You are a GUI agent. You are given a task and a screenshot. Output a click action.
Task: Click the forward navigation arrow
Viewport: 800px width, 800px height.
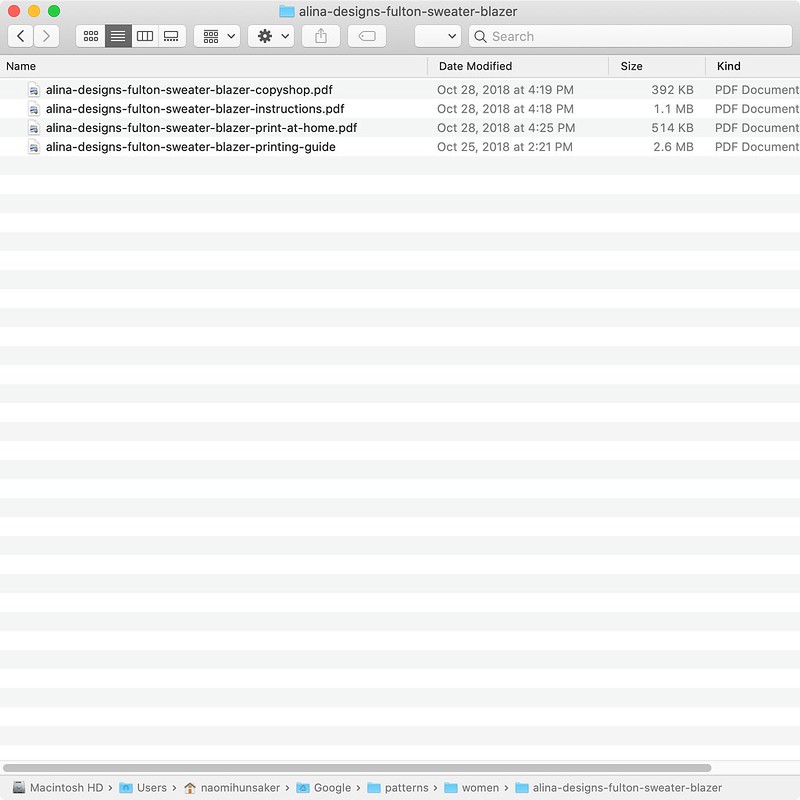click(x=46, y=36)
